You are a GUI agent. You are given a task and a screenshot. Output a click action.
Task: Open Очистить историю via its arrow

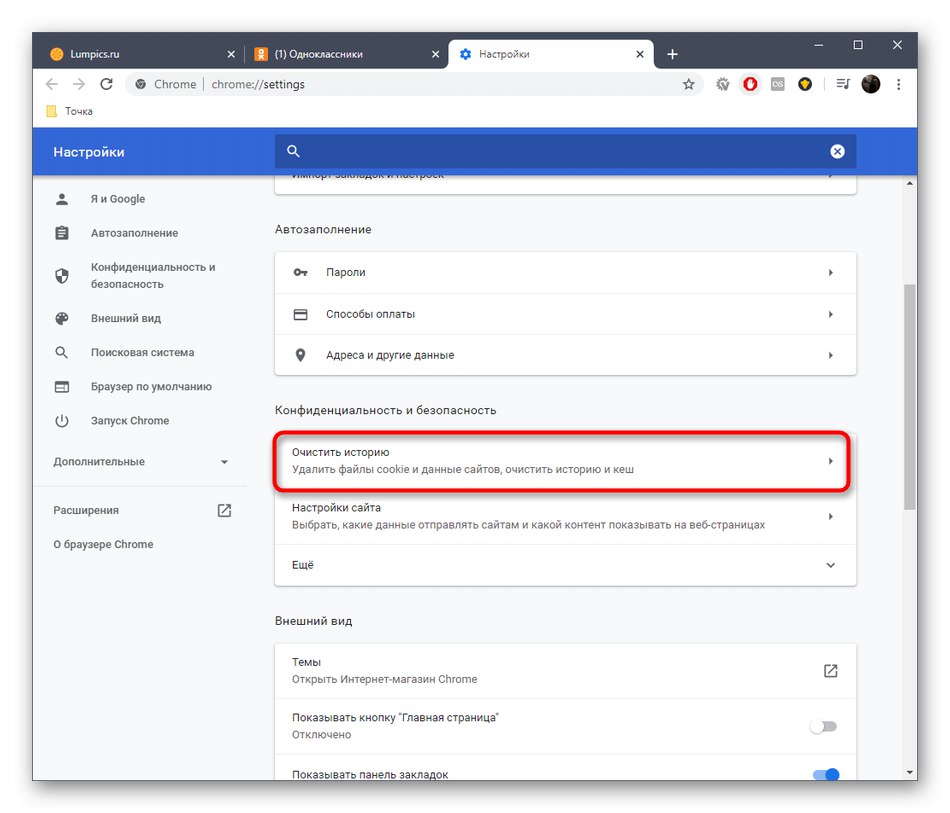coord(831,461)
